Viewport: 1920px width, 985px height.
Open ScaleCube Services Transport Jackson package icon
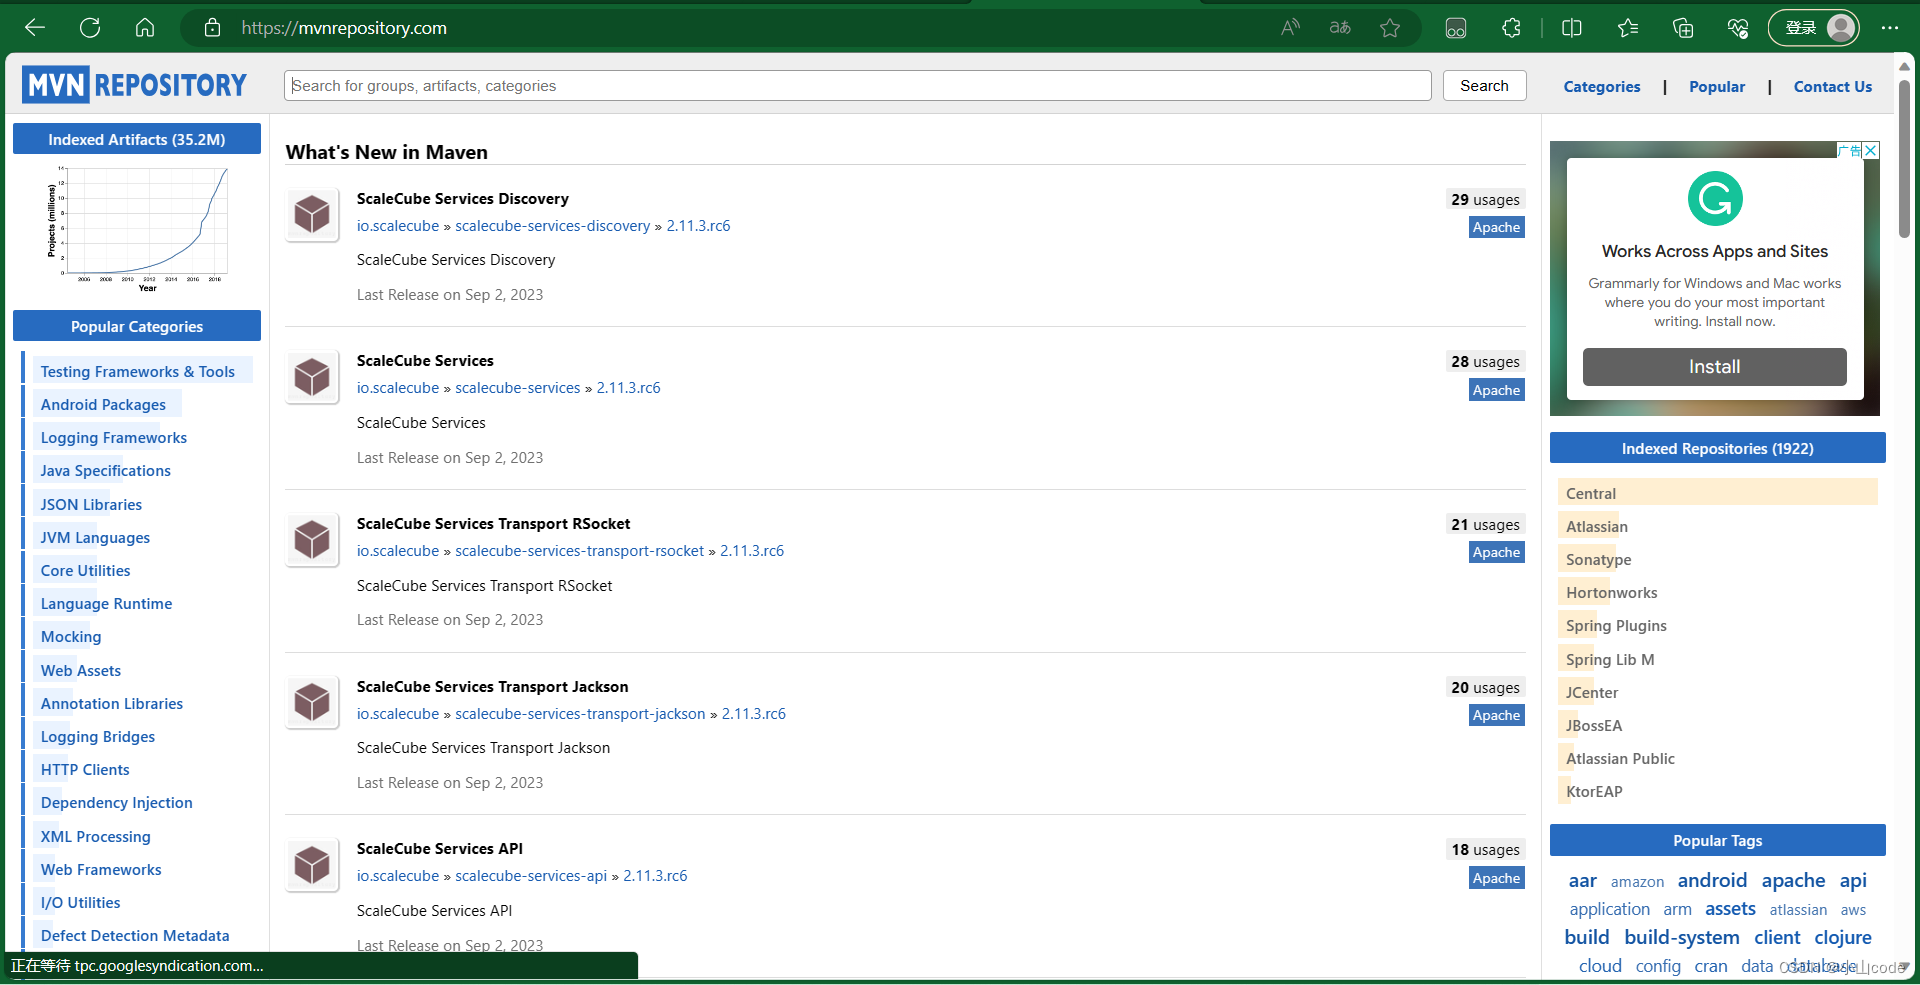(312, 702)
